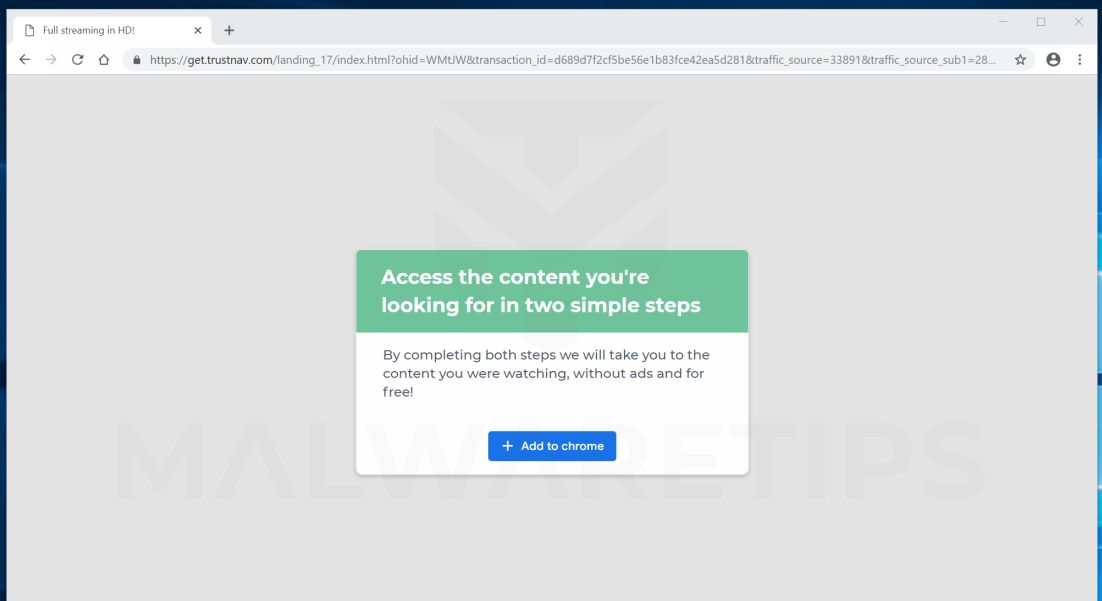Open the Chrome three-dot menu
This screenshot has width=1102, height=601.
click(x=1080, y=60)
